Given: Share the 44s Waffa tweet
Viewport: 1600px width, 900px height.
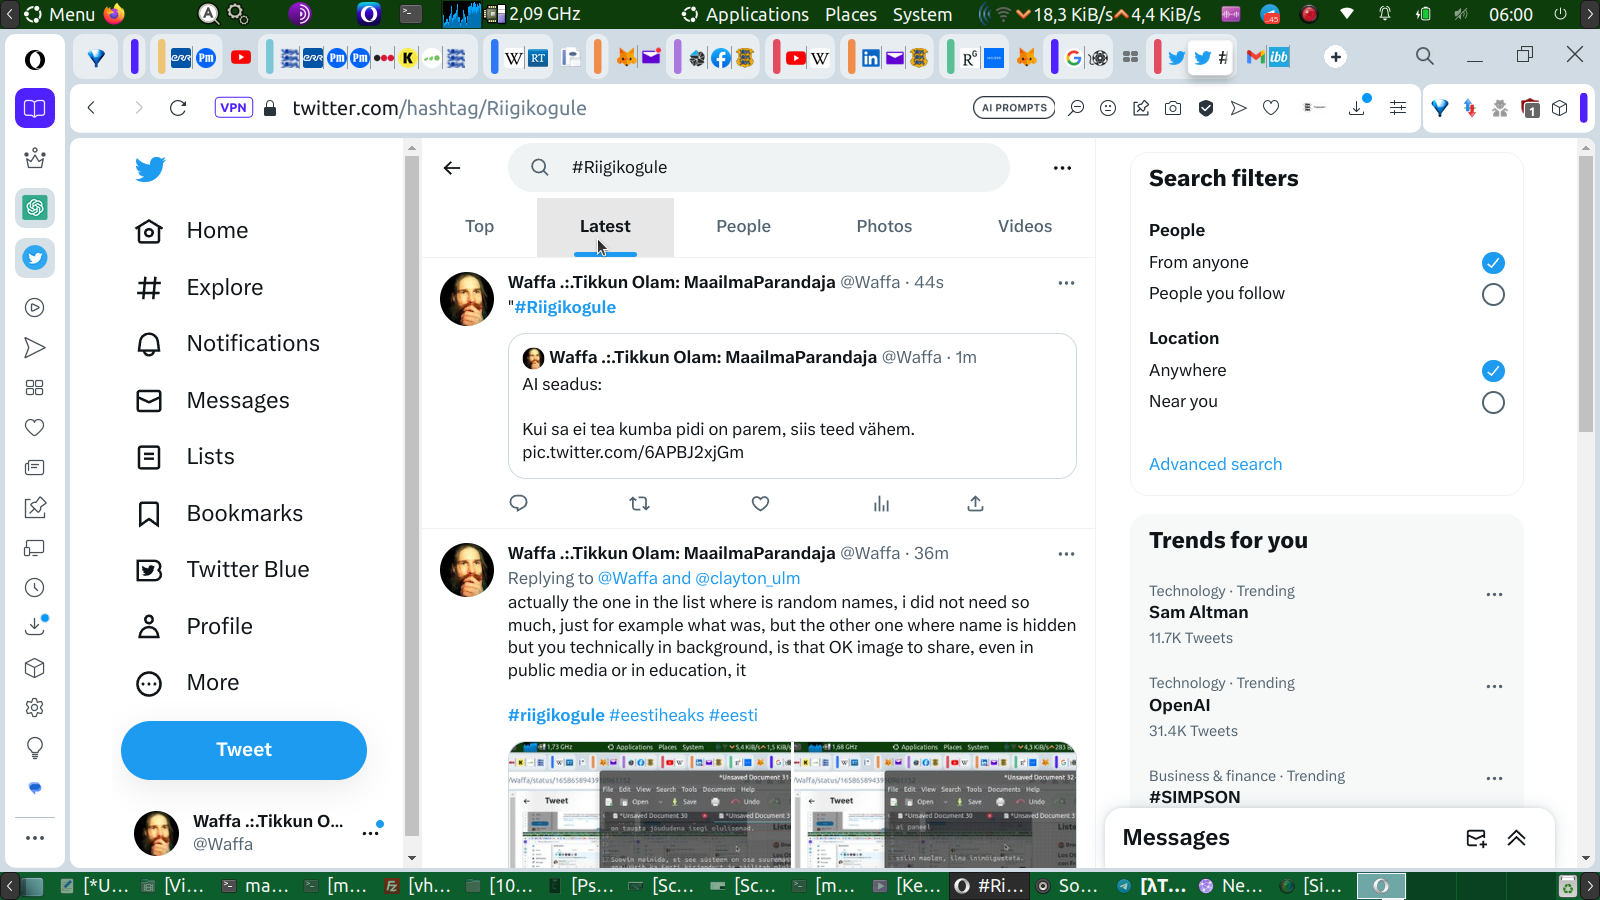Looking at the screenshot, I should [x=975, y=503].
